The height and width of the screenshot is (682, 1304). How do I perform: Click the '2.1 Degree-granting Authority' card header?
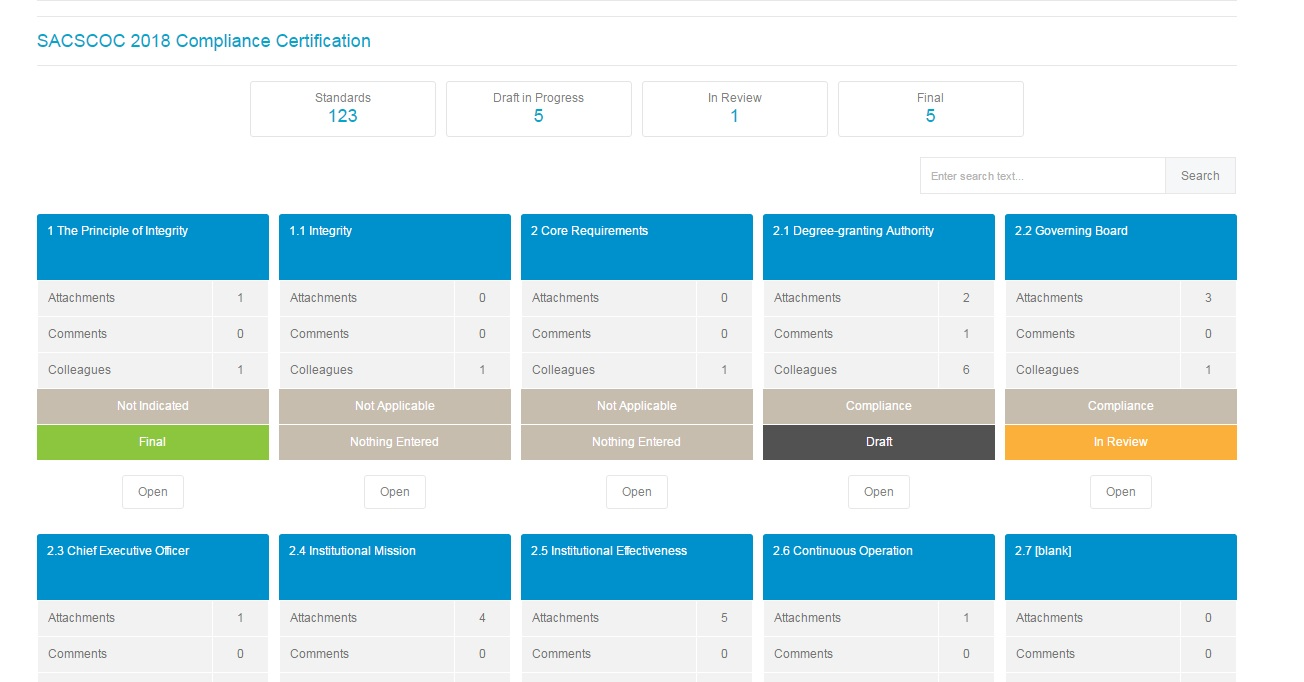point(879,247)
